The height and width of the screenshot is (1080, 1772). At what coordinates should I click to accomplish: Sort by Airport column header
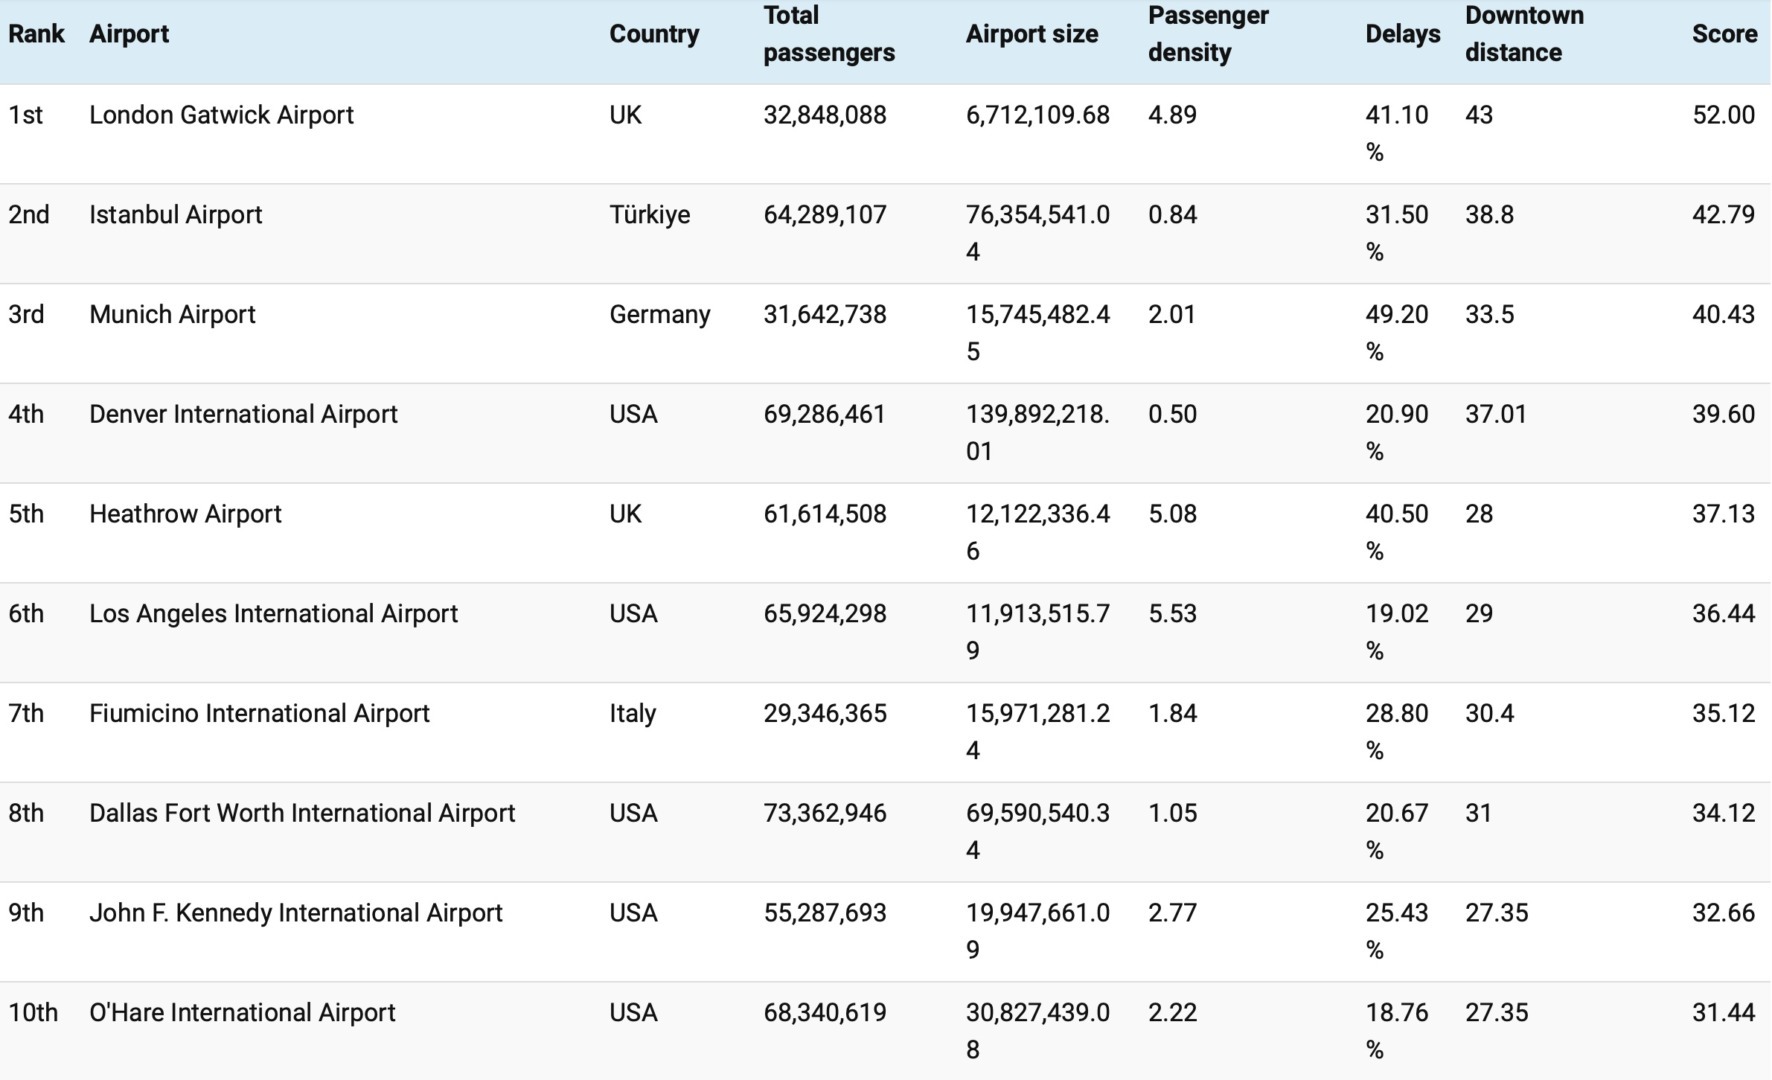pyautogui.click(x=129, y=34)
